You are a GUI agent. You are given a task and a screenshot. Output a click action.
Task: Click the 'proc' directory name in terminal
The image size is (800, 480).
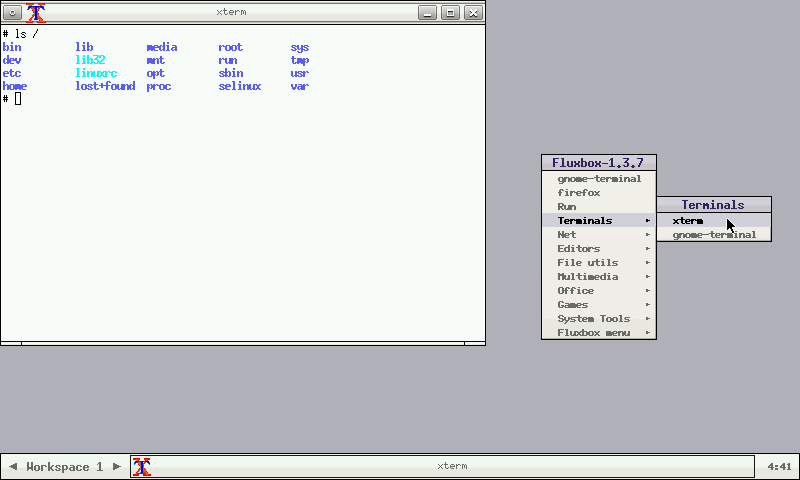pyautogui.click(x=159, y=86)
